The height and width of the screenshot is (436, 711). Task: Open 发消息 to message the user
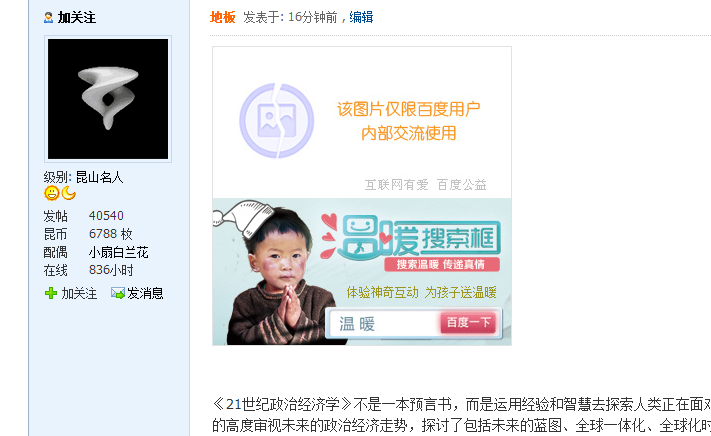point(145,294)
